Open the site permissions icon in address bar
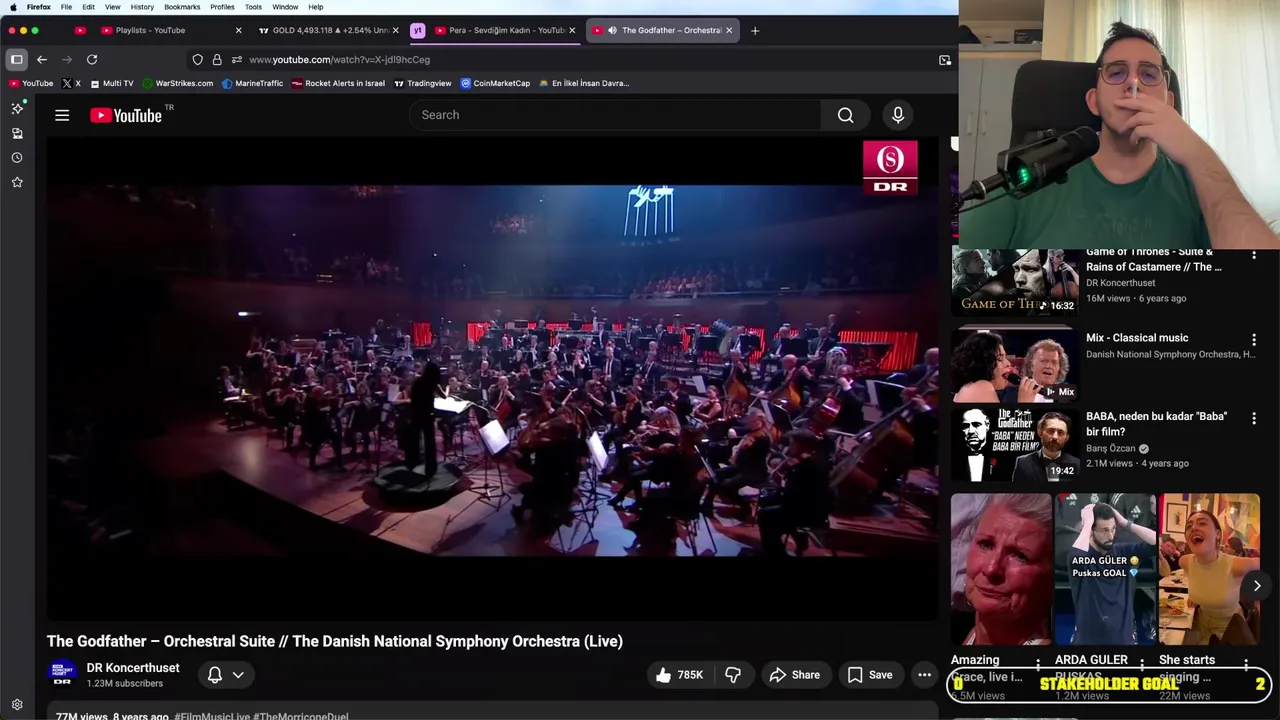Viewport: 1280px width, 720px height. [237, 60]
